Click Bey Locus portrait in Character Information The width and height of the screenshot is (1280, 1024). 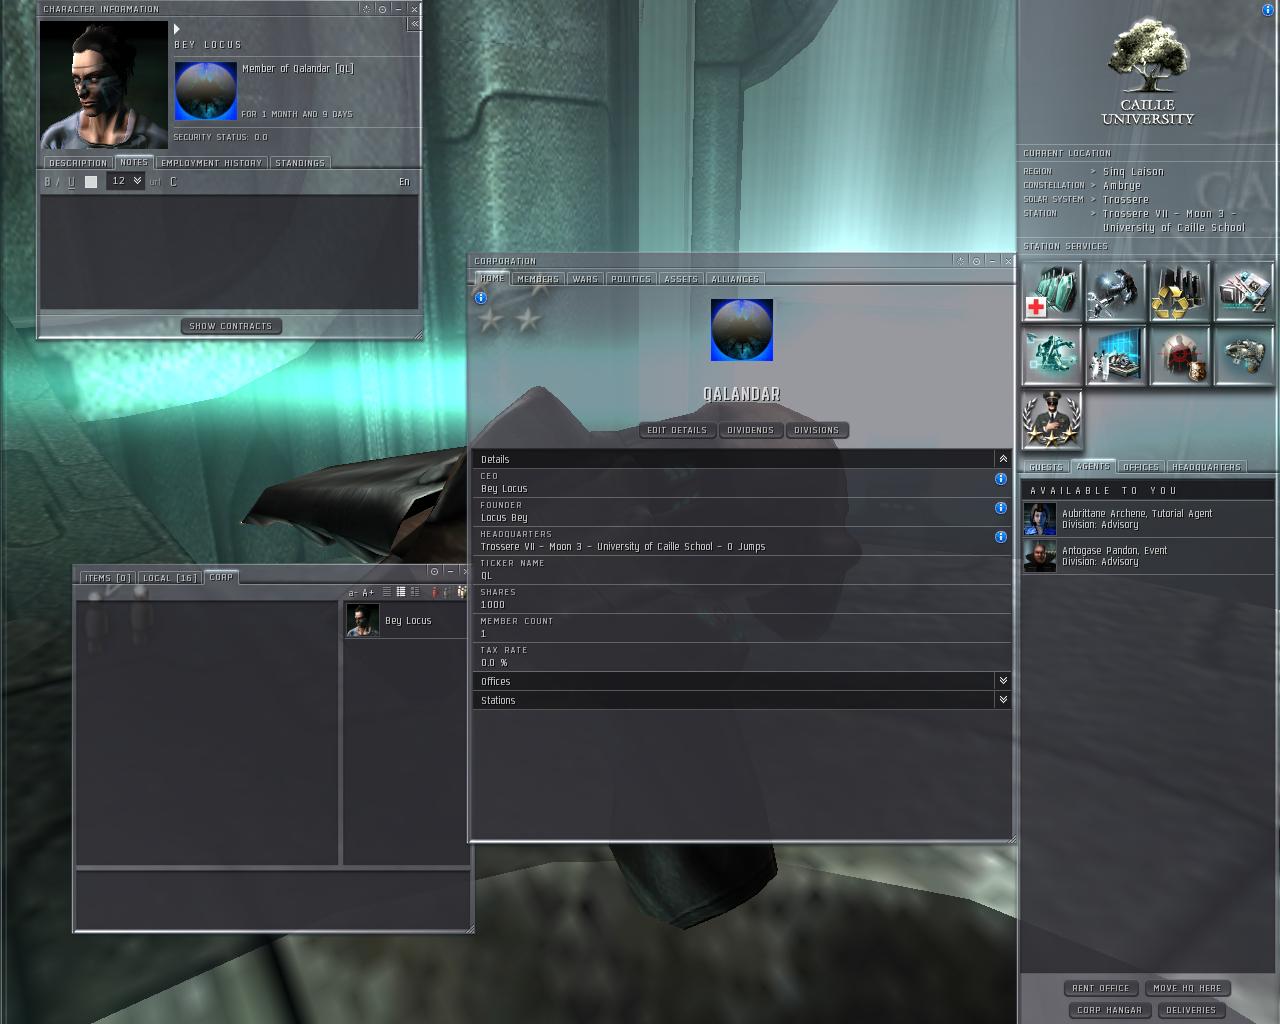pyautogui.click(x=104, y=85)
